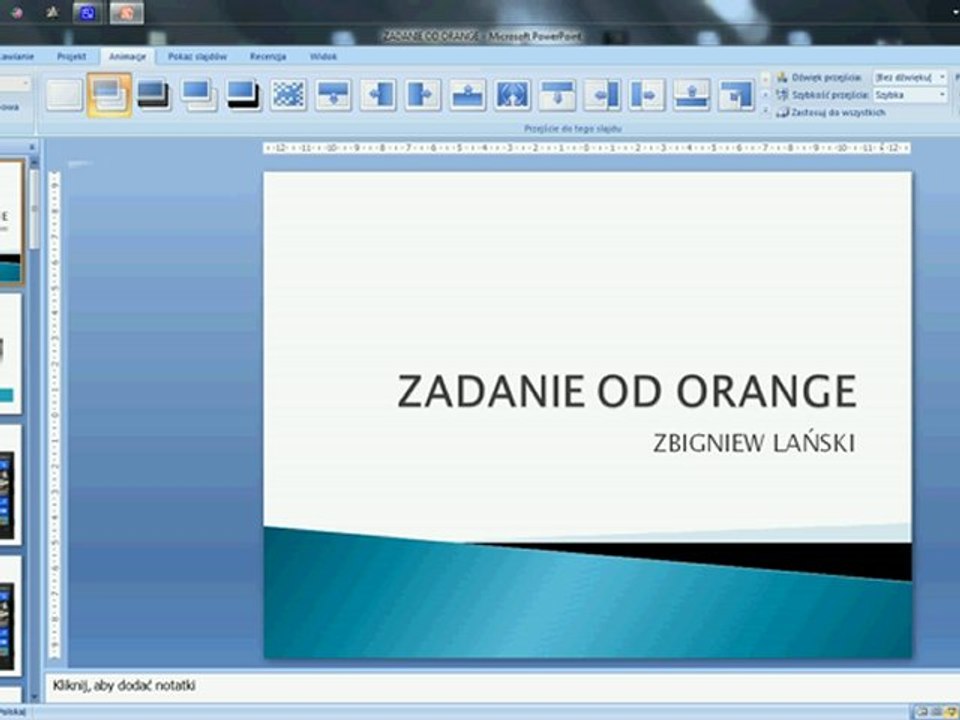This screenshot has height=720, width=960.
Task: Open the Projekt ribbon tab
Action: 72,56
